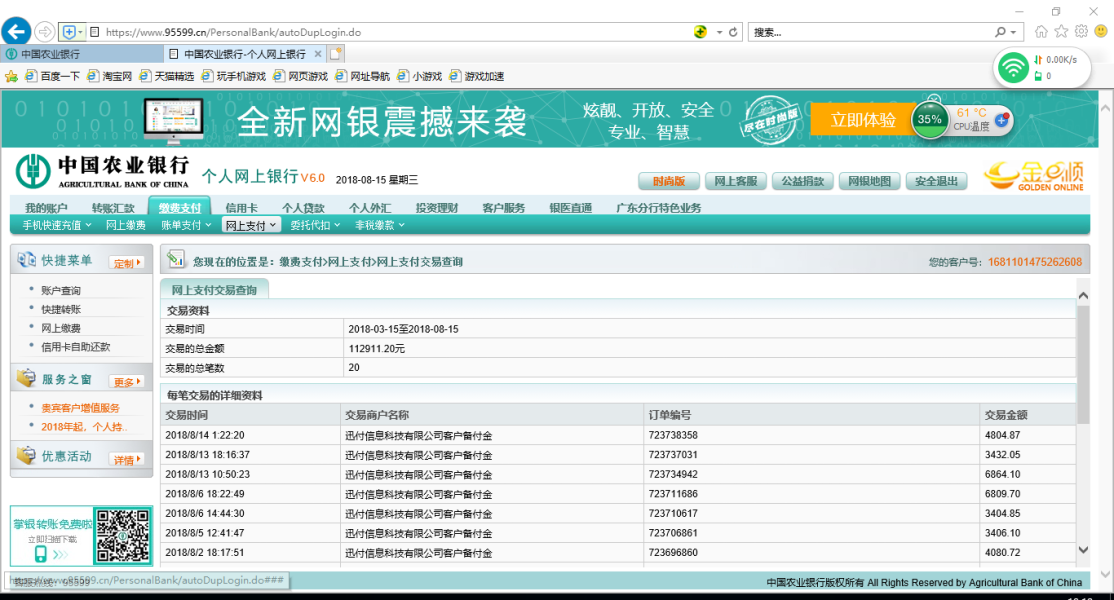The image size is (1114, 600).
Task: Open the 我的账户 menu
Action: 46,207
